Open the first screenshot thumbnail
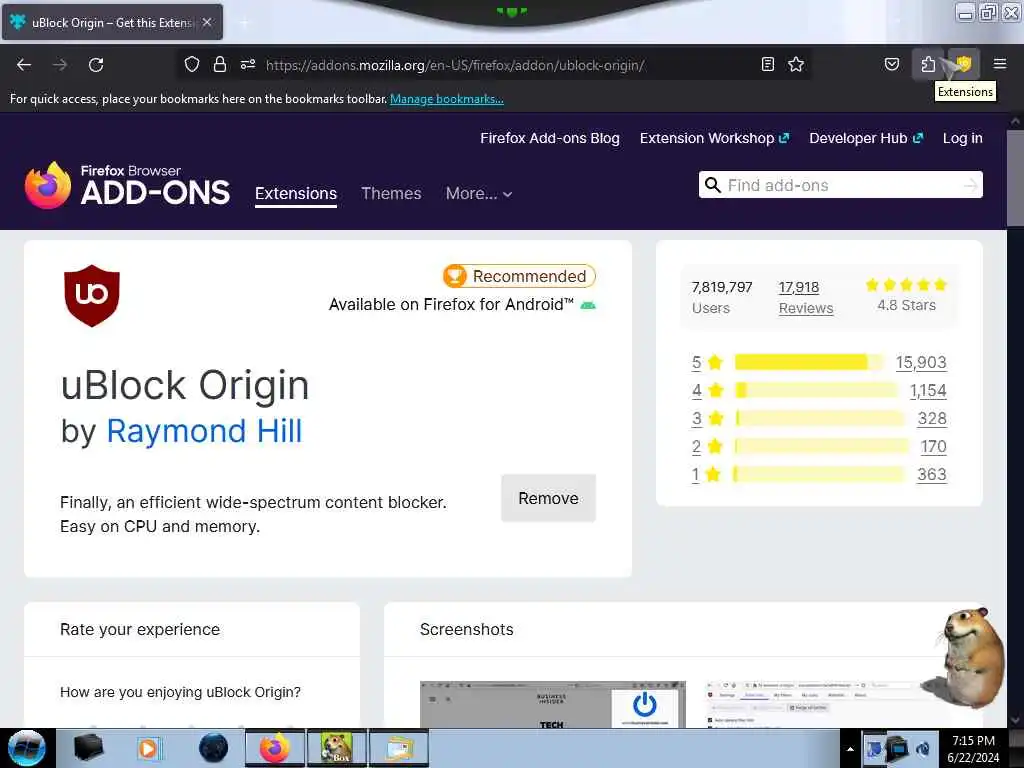This screenshot has width=1024, height=768. (x=552, y=705)
